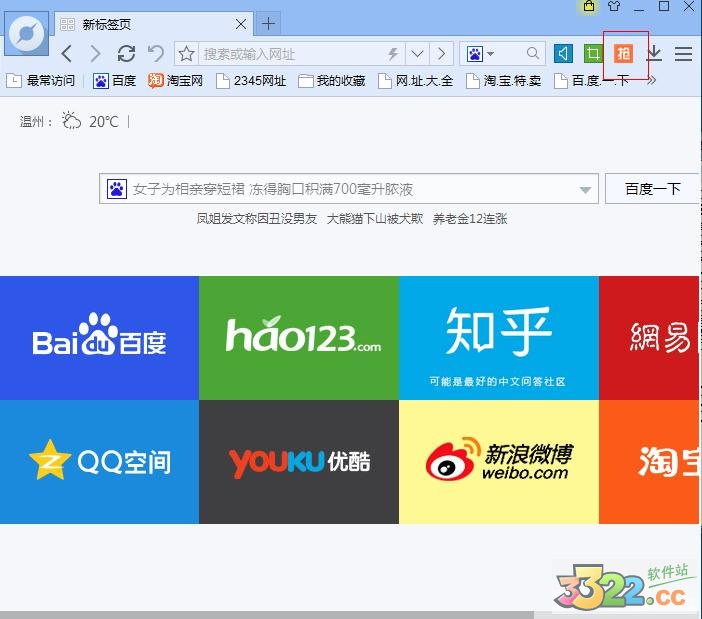Open the 淘宝 orange tile
The image size is (702, 619).
click(649, 461)
